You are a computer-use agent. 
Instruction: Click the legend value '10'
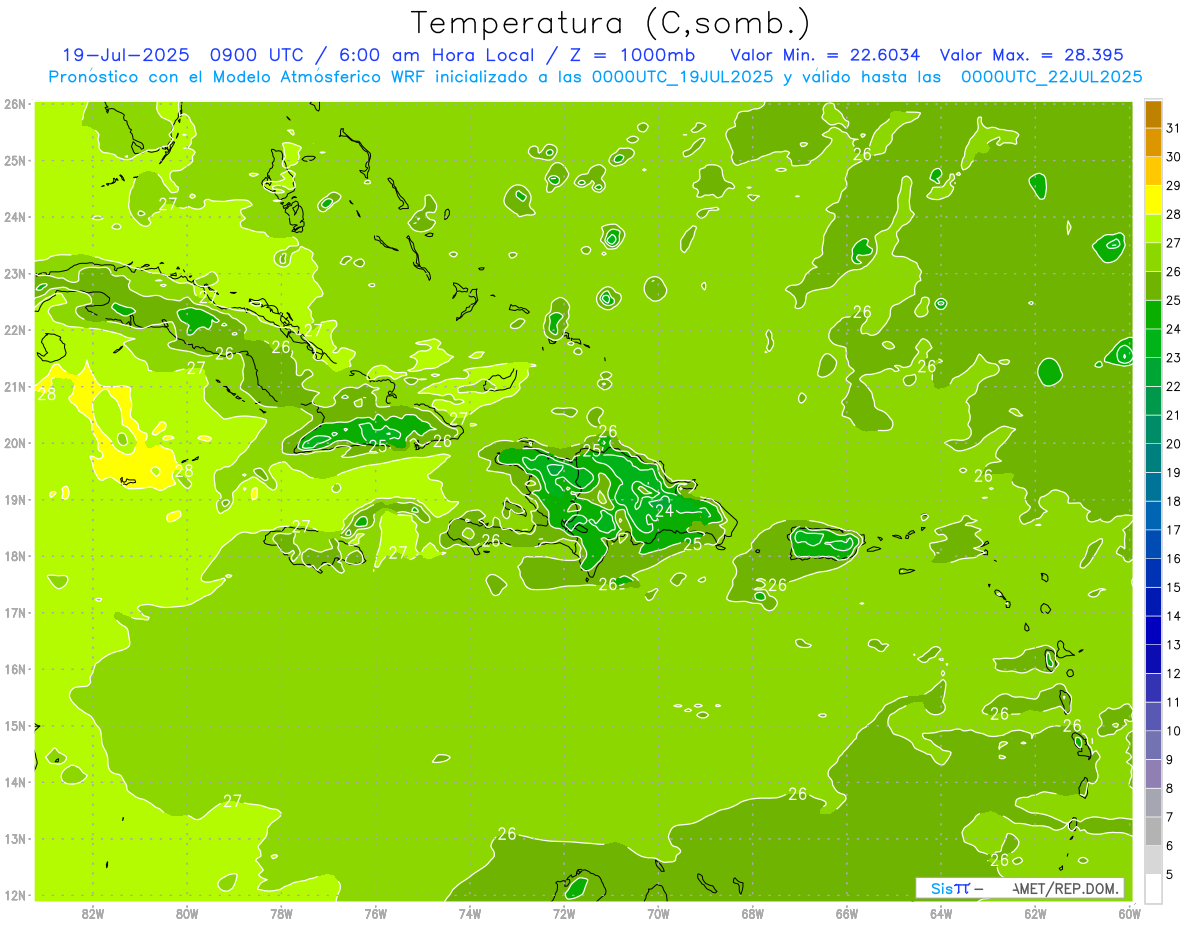pyautogui.click(x=1173, y=731)
